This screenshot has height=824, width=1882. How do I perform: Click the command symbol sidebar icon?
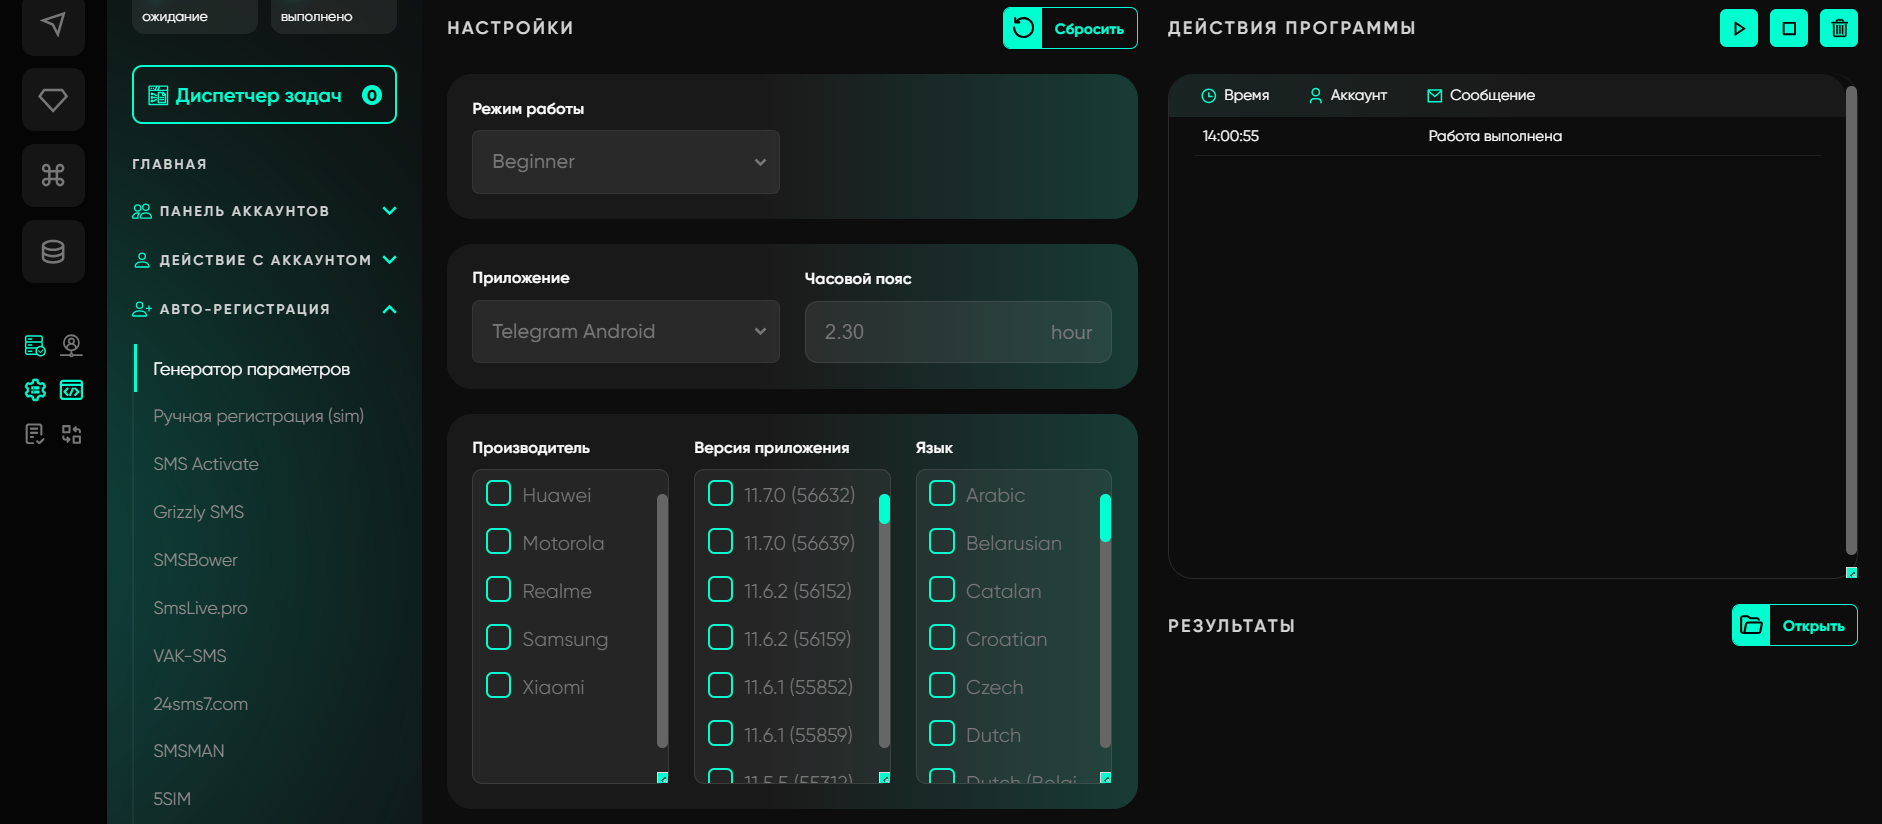pyautogui.click(x=53, y=175)
